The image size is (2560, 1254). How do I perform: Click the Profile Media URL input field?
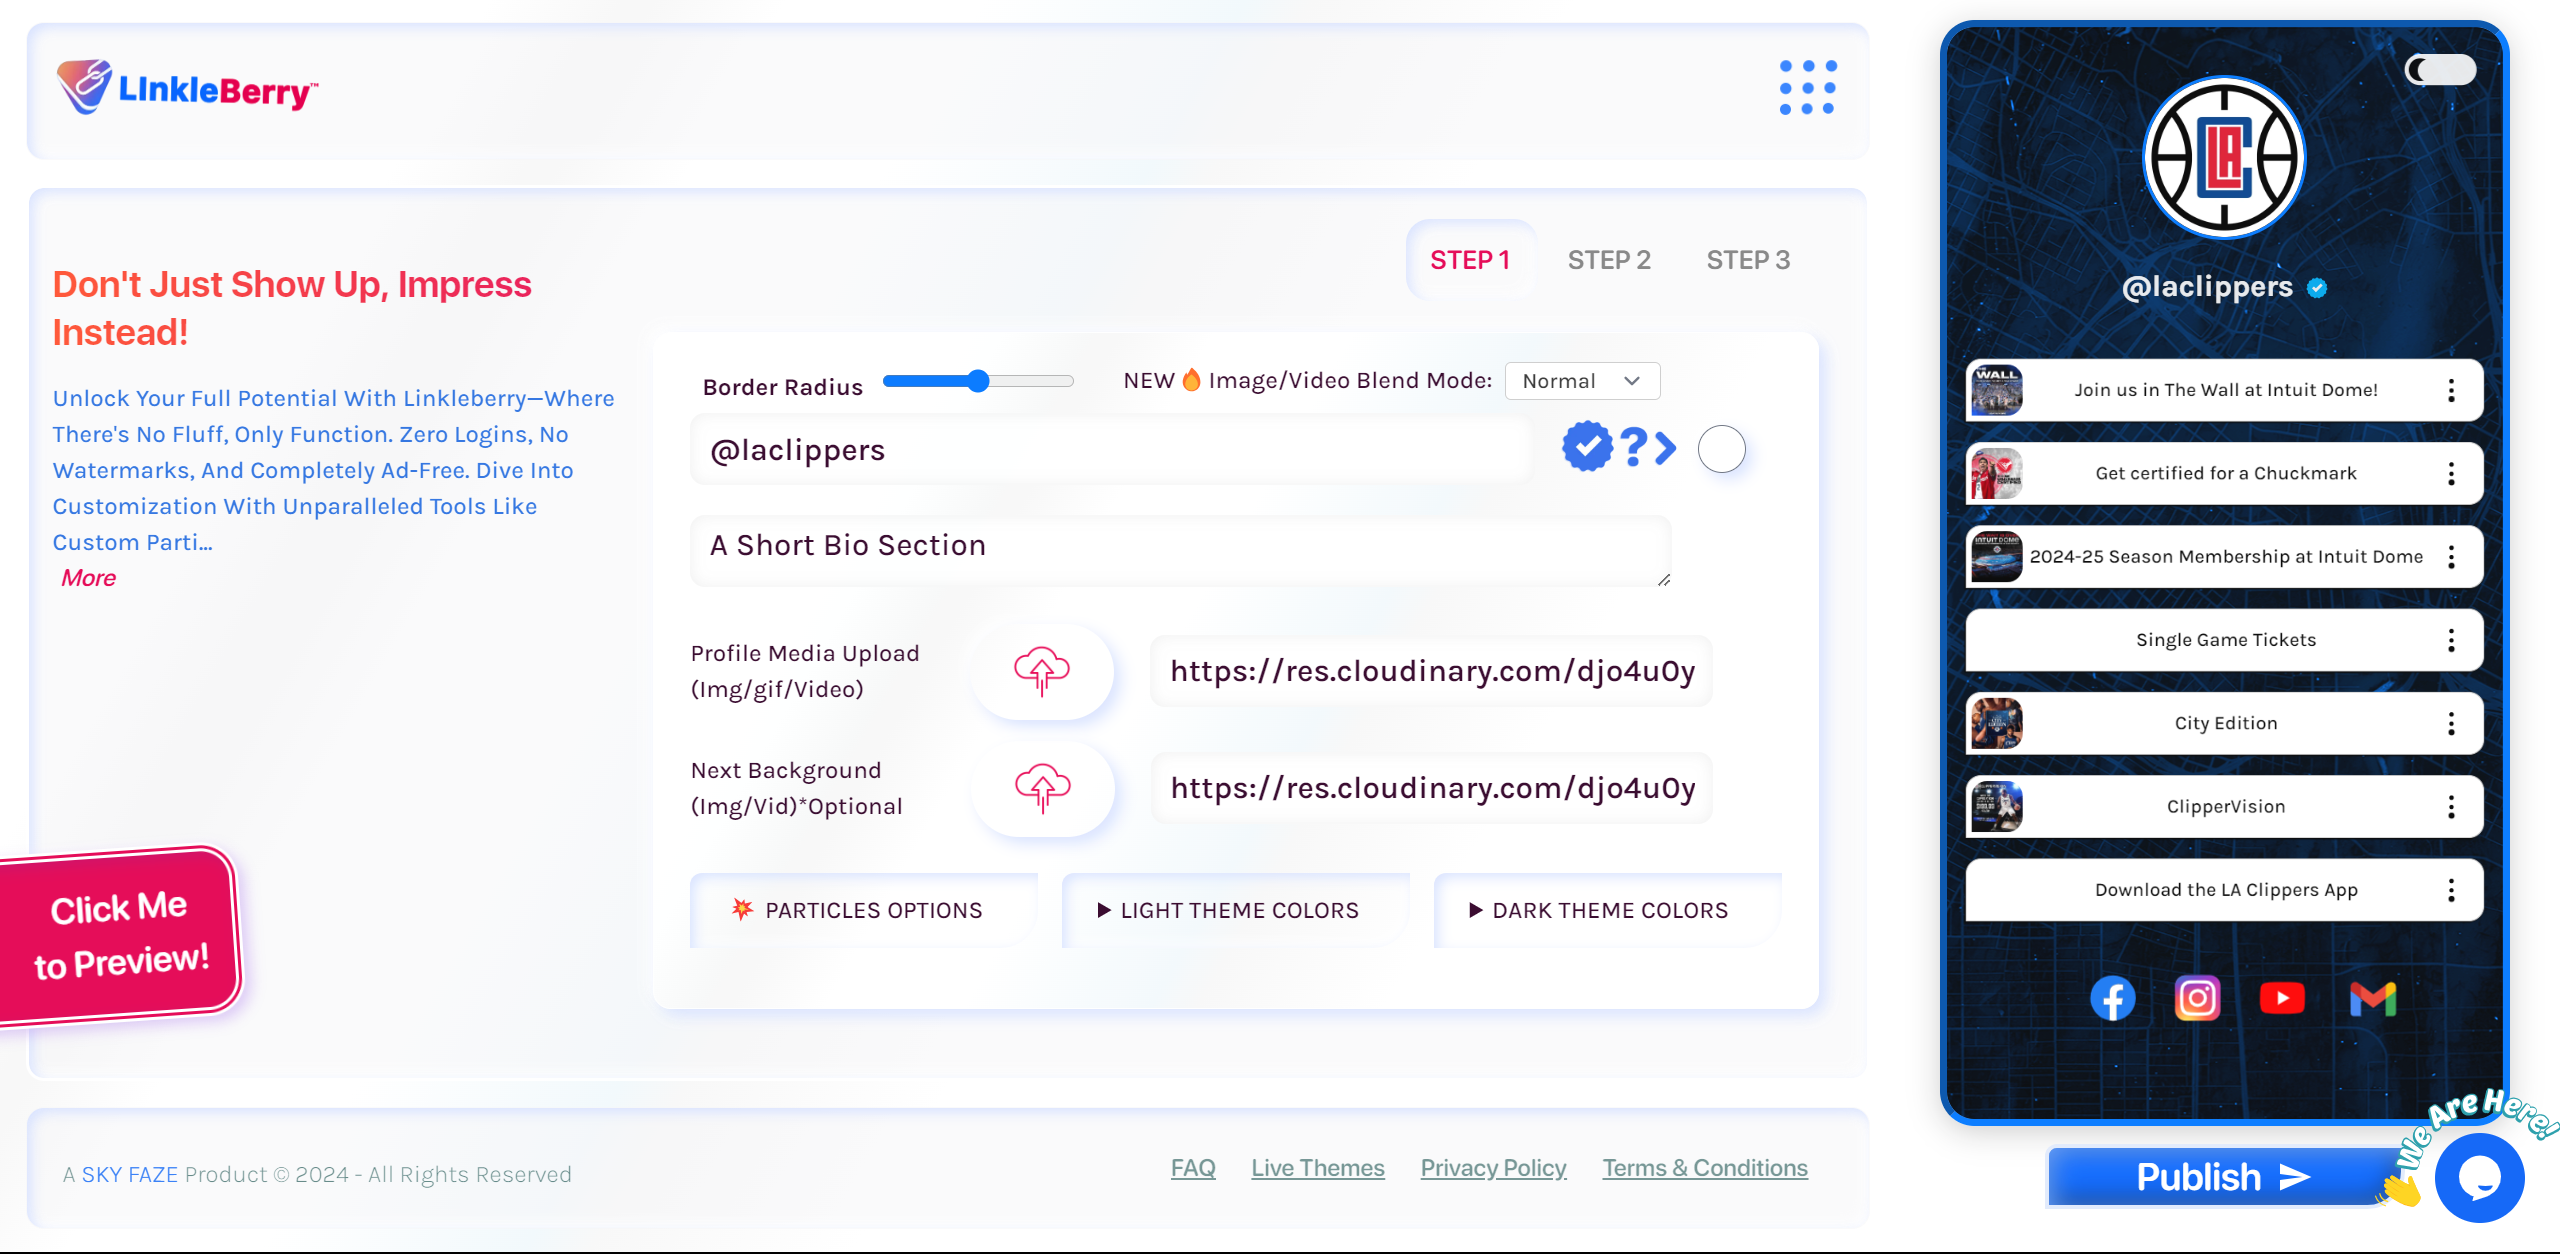[1432, 671]
